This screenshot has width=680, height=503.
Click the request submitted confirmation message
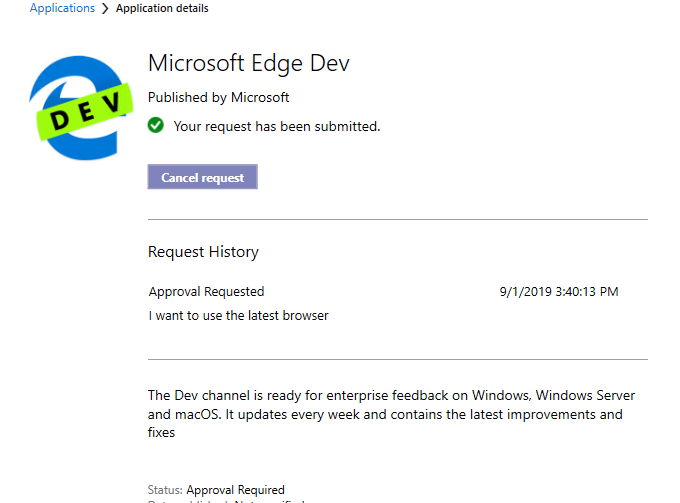(276, 127)
